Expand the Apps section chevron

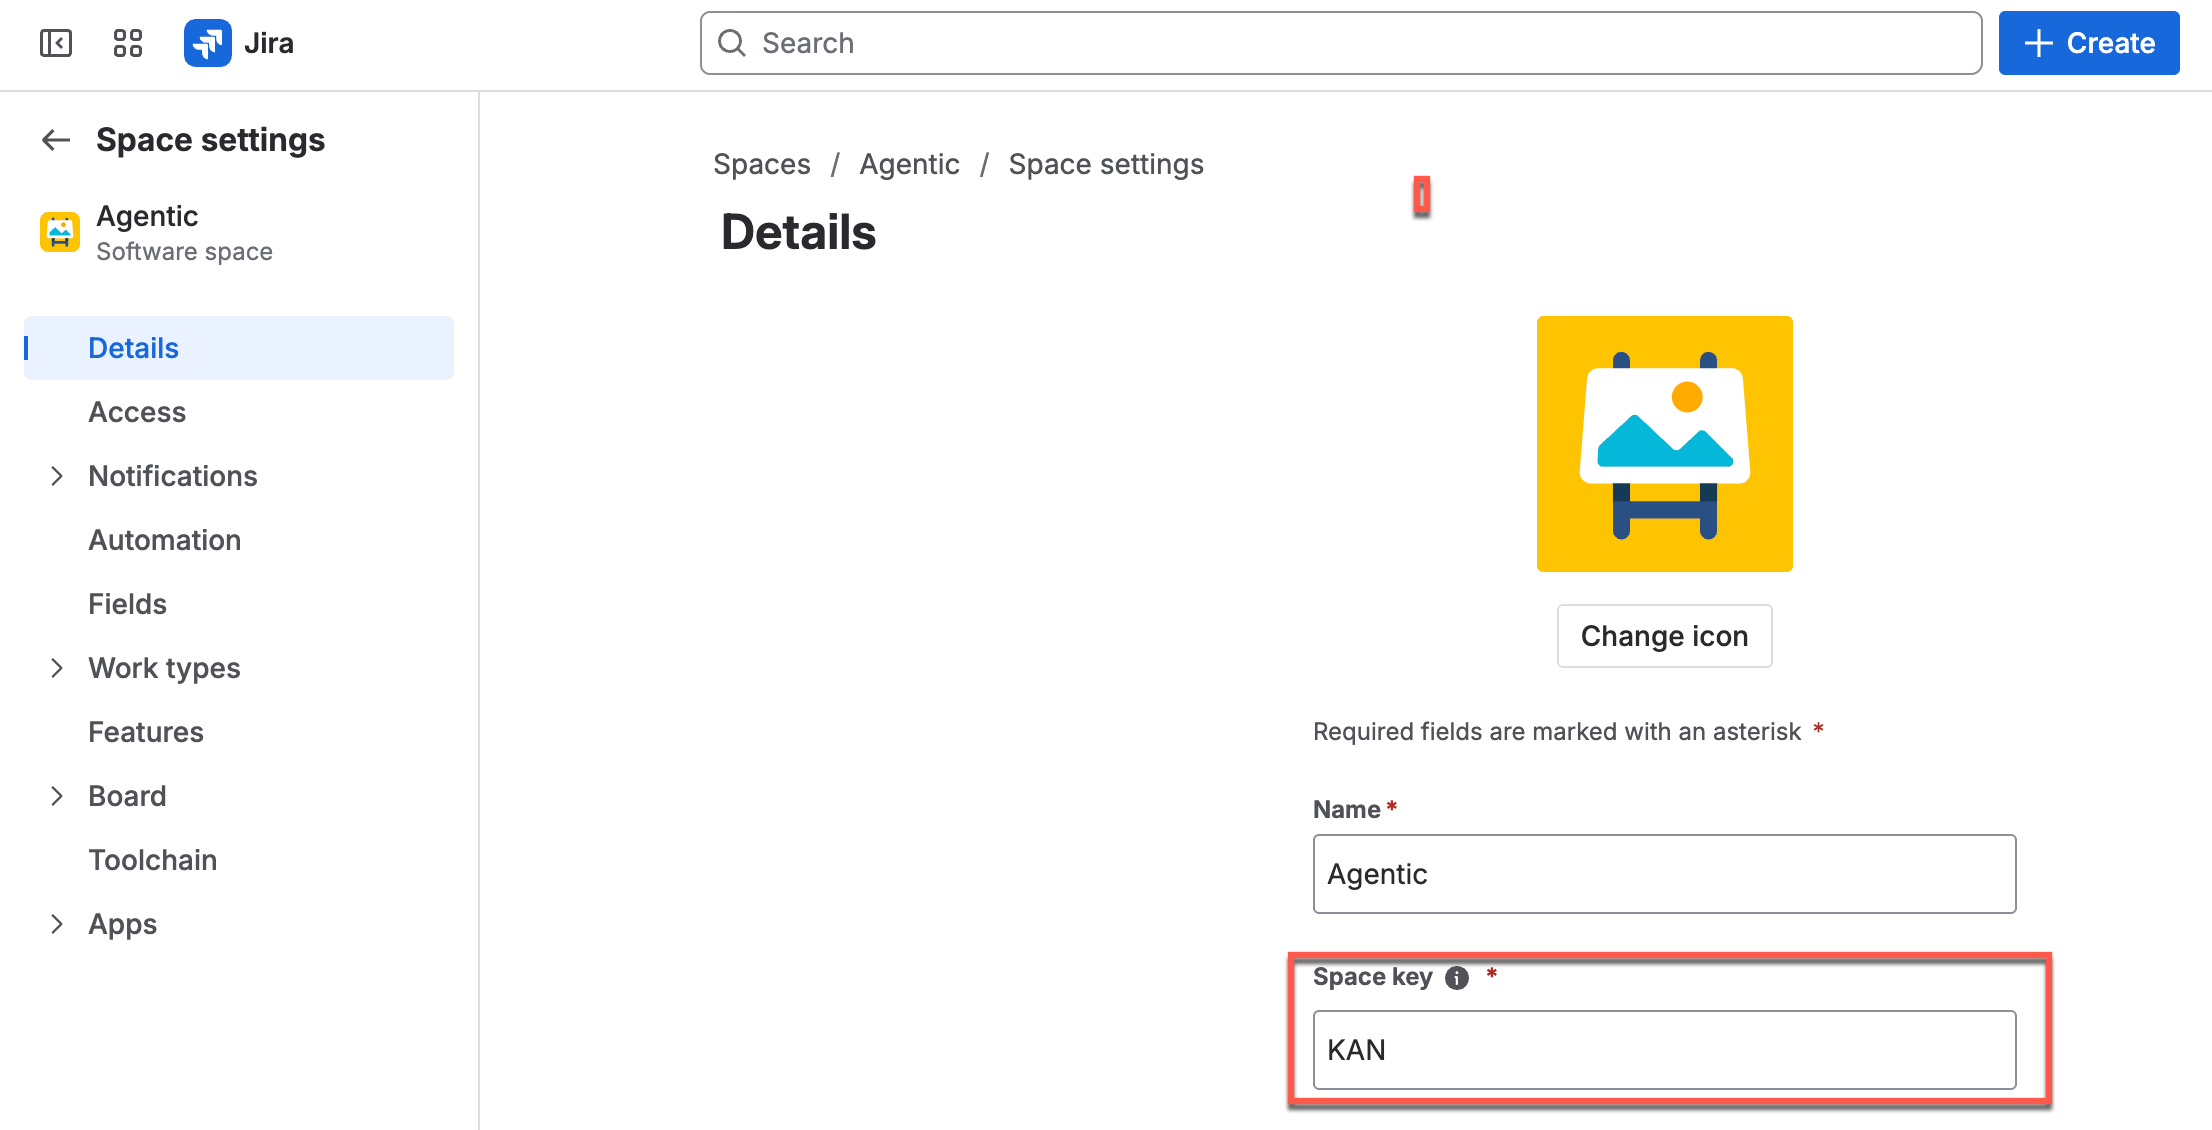57,924
